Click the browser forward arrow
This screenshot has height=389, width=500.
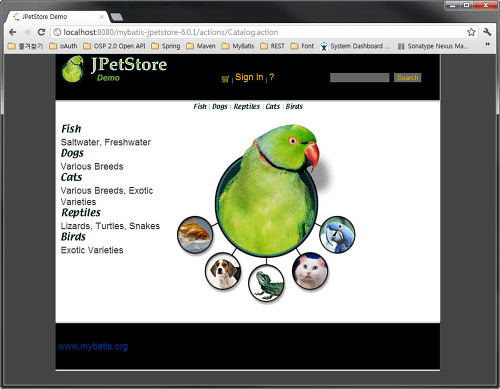[27, 32]
